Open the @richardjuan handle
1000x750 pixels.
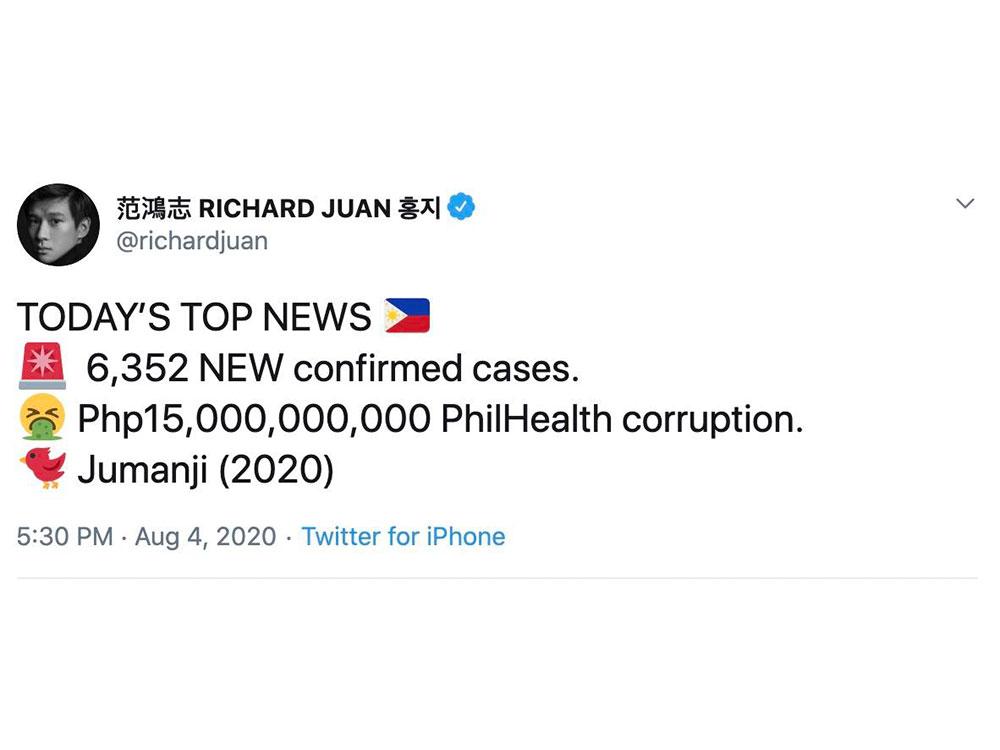click(190, 240)
